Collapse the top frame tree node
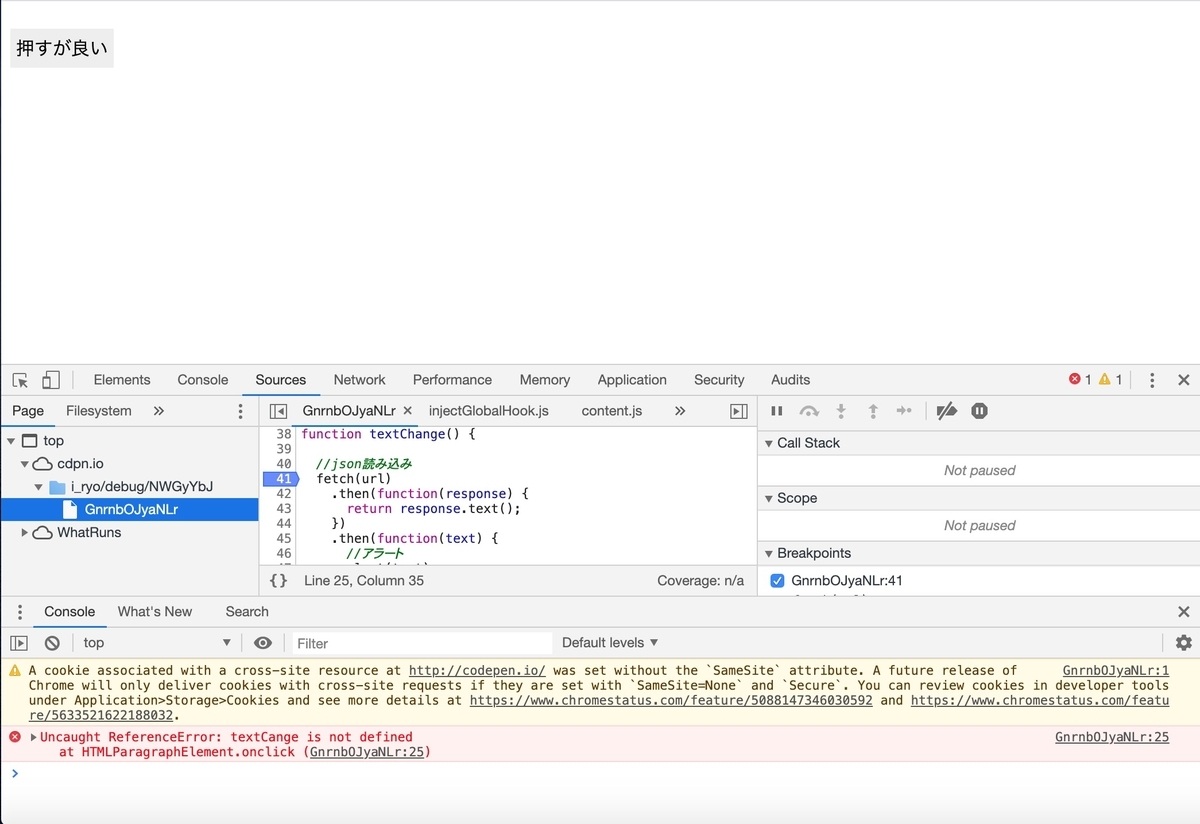The image size is (1200, 824). point(11,441)
